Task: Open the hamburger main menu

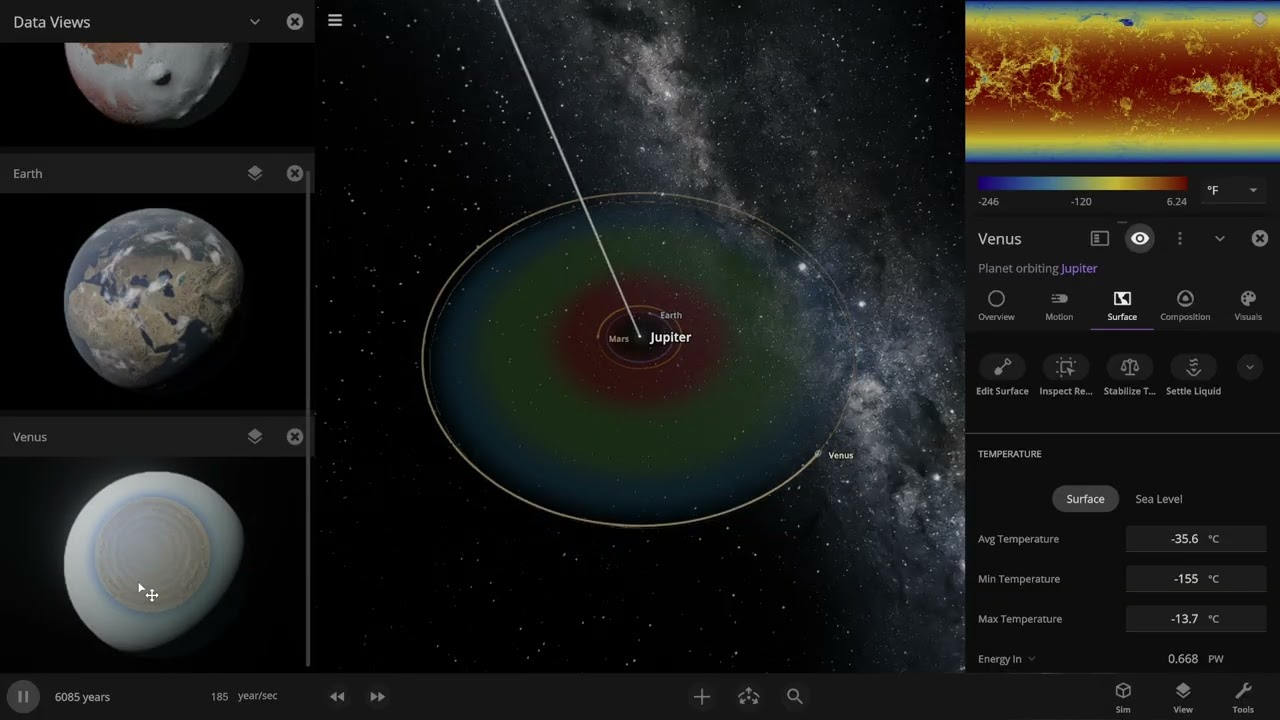Action: (x=335, y=21)
